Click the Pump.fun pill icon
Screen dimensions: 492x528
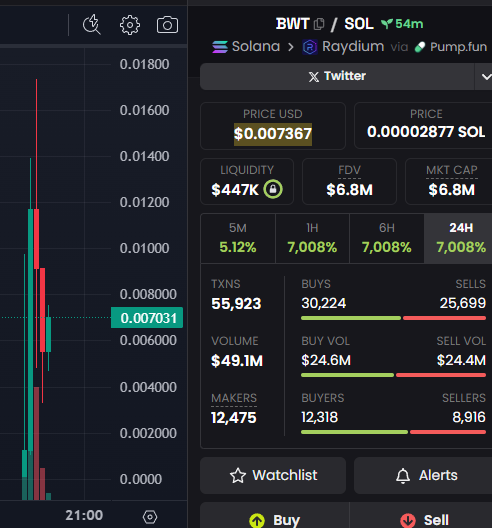point(420,47)
